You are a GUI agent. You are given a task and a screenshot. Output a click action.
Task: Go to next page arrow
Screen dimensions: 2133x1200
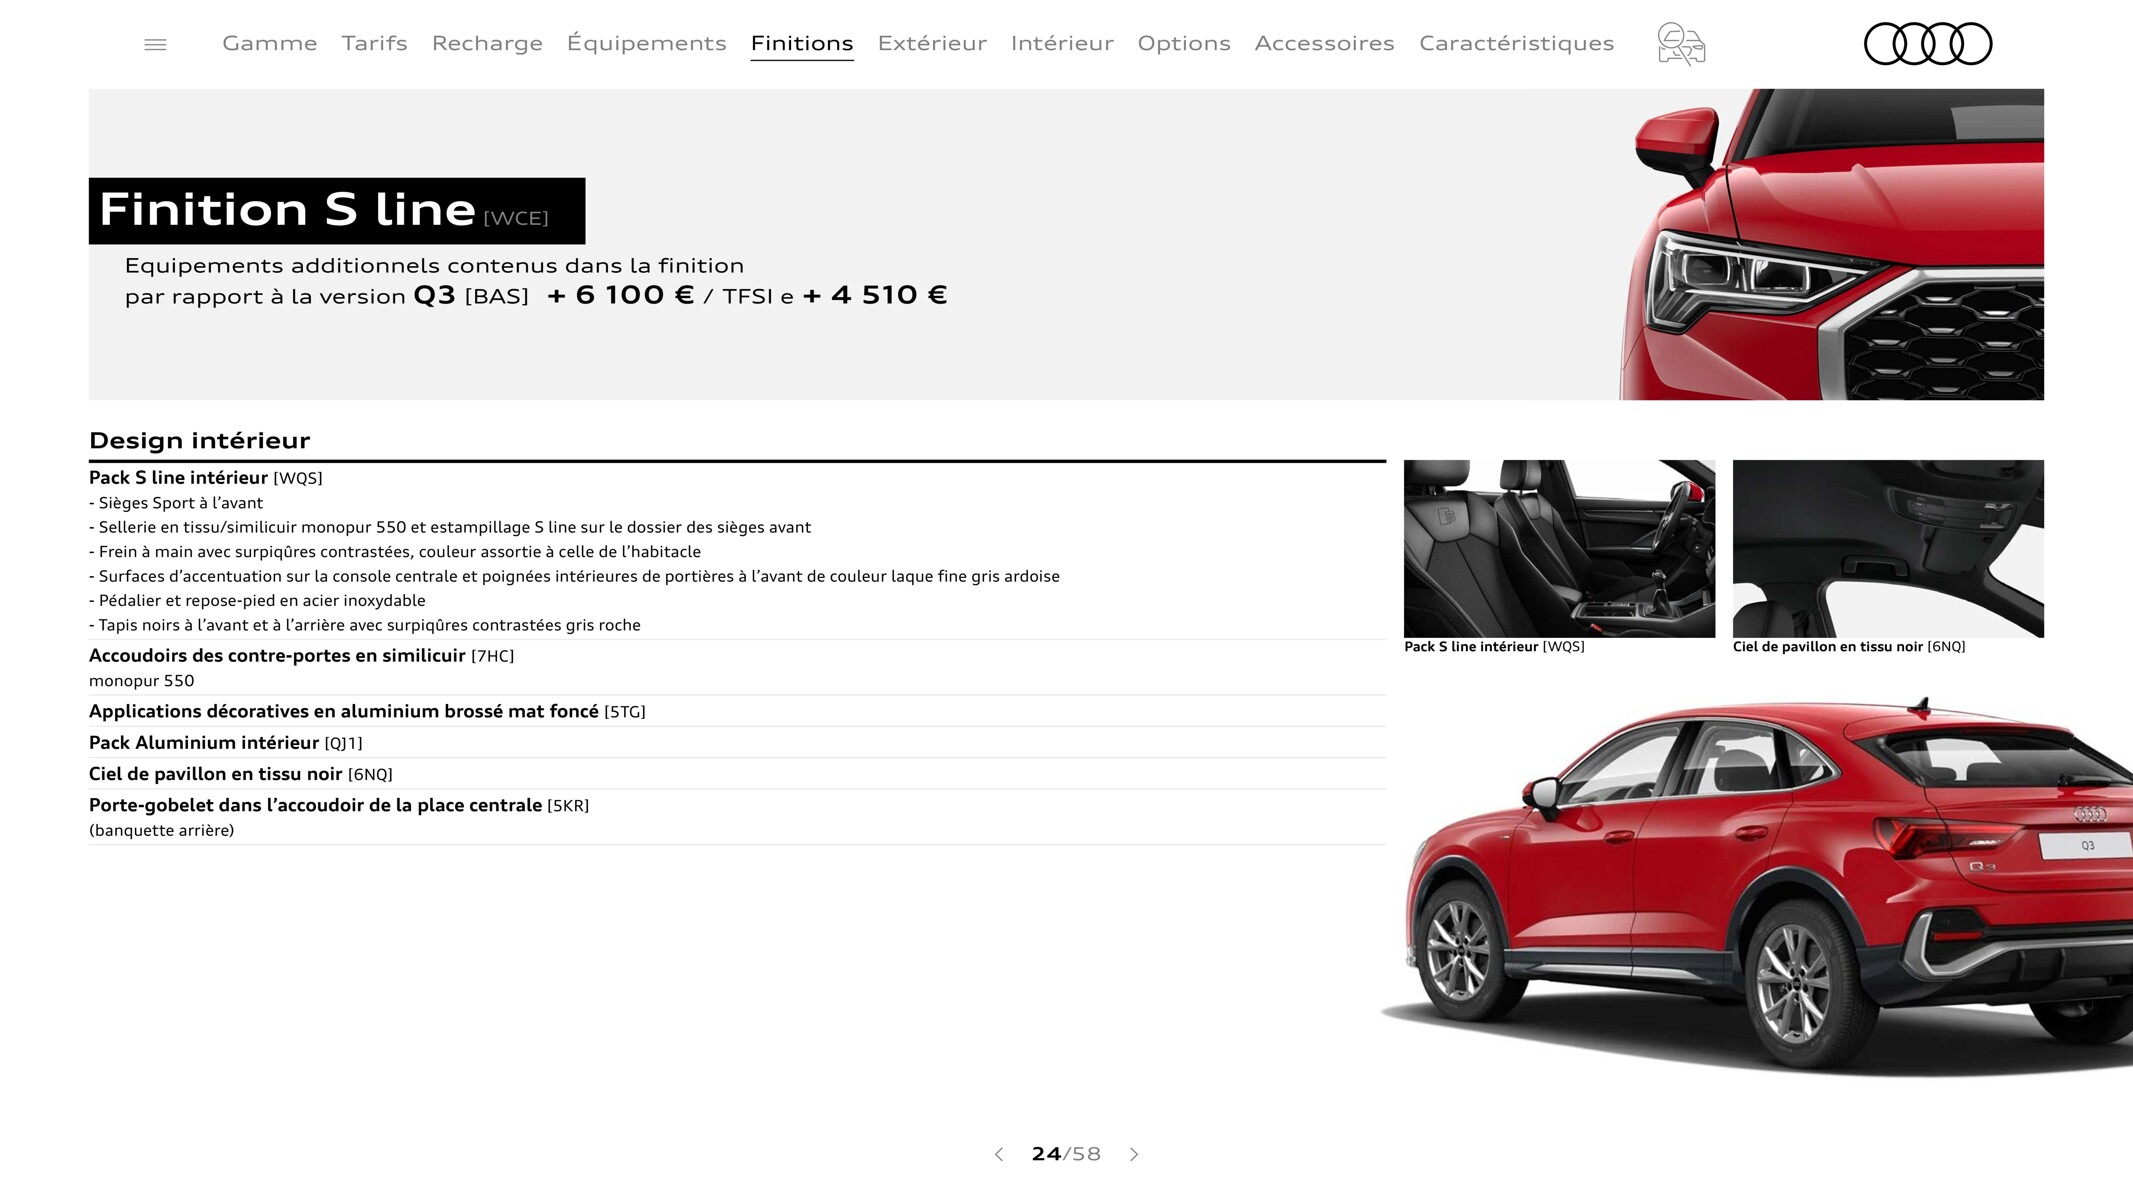tap(1134, 1154)
